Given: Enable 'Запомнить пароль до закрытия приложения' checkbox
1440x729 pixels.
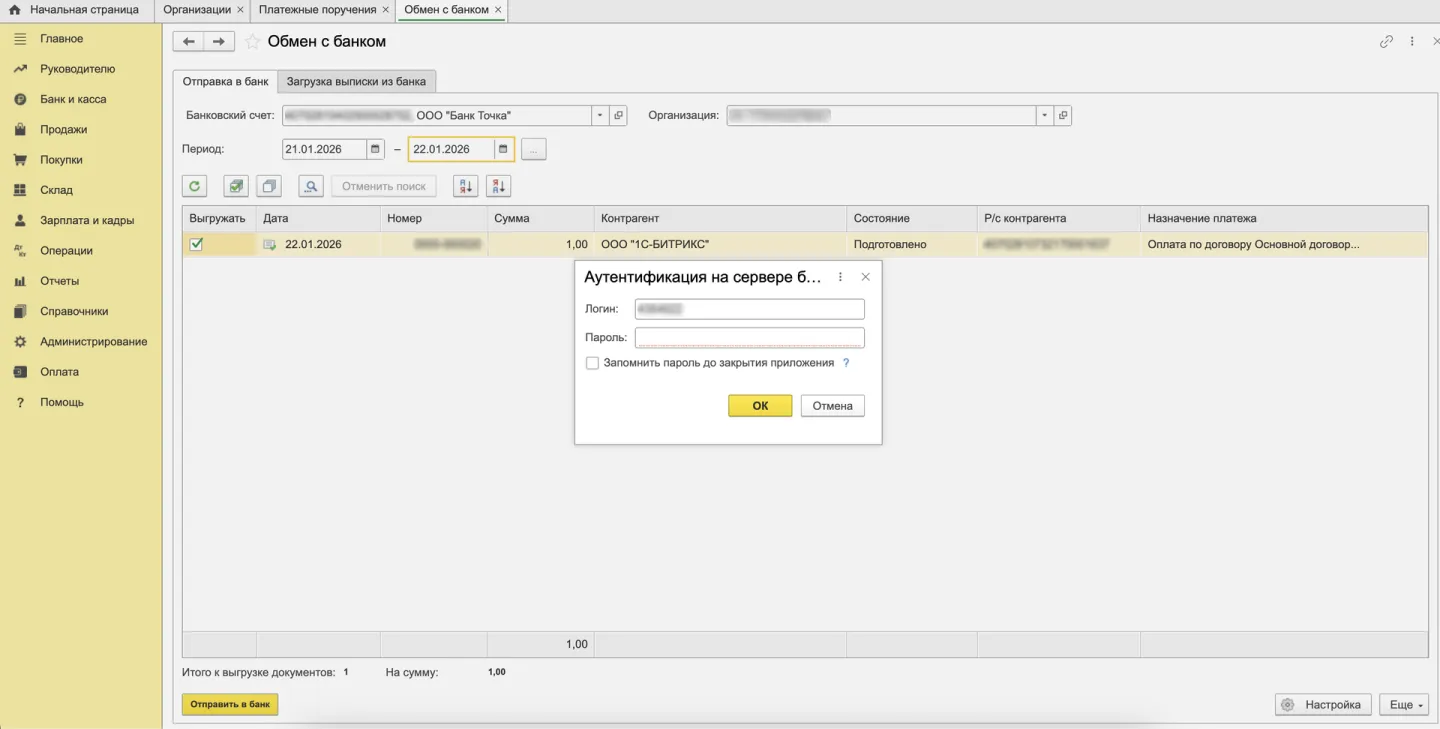Looking at the screenshot, I should coord(592,363).
